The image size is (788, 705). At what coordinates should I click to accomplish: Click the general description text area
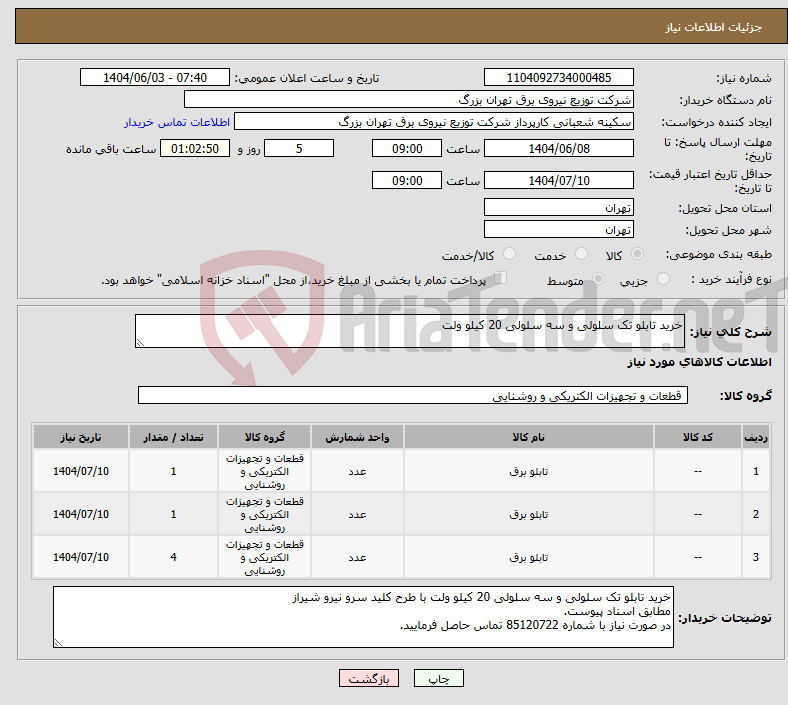tap(410, 331)
